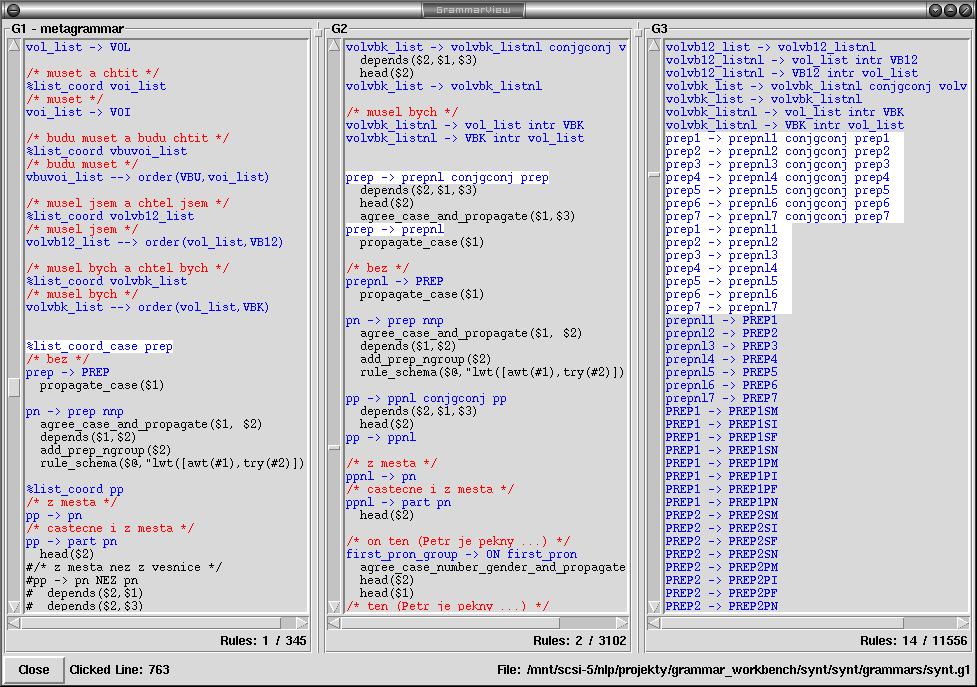This screenshot has height=687, width=977.
Task: Select highlighted 'prep -> prepnl conjgconj prep' in G2
Action: 447,177
